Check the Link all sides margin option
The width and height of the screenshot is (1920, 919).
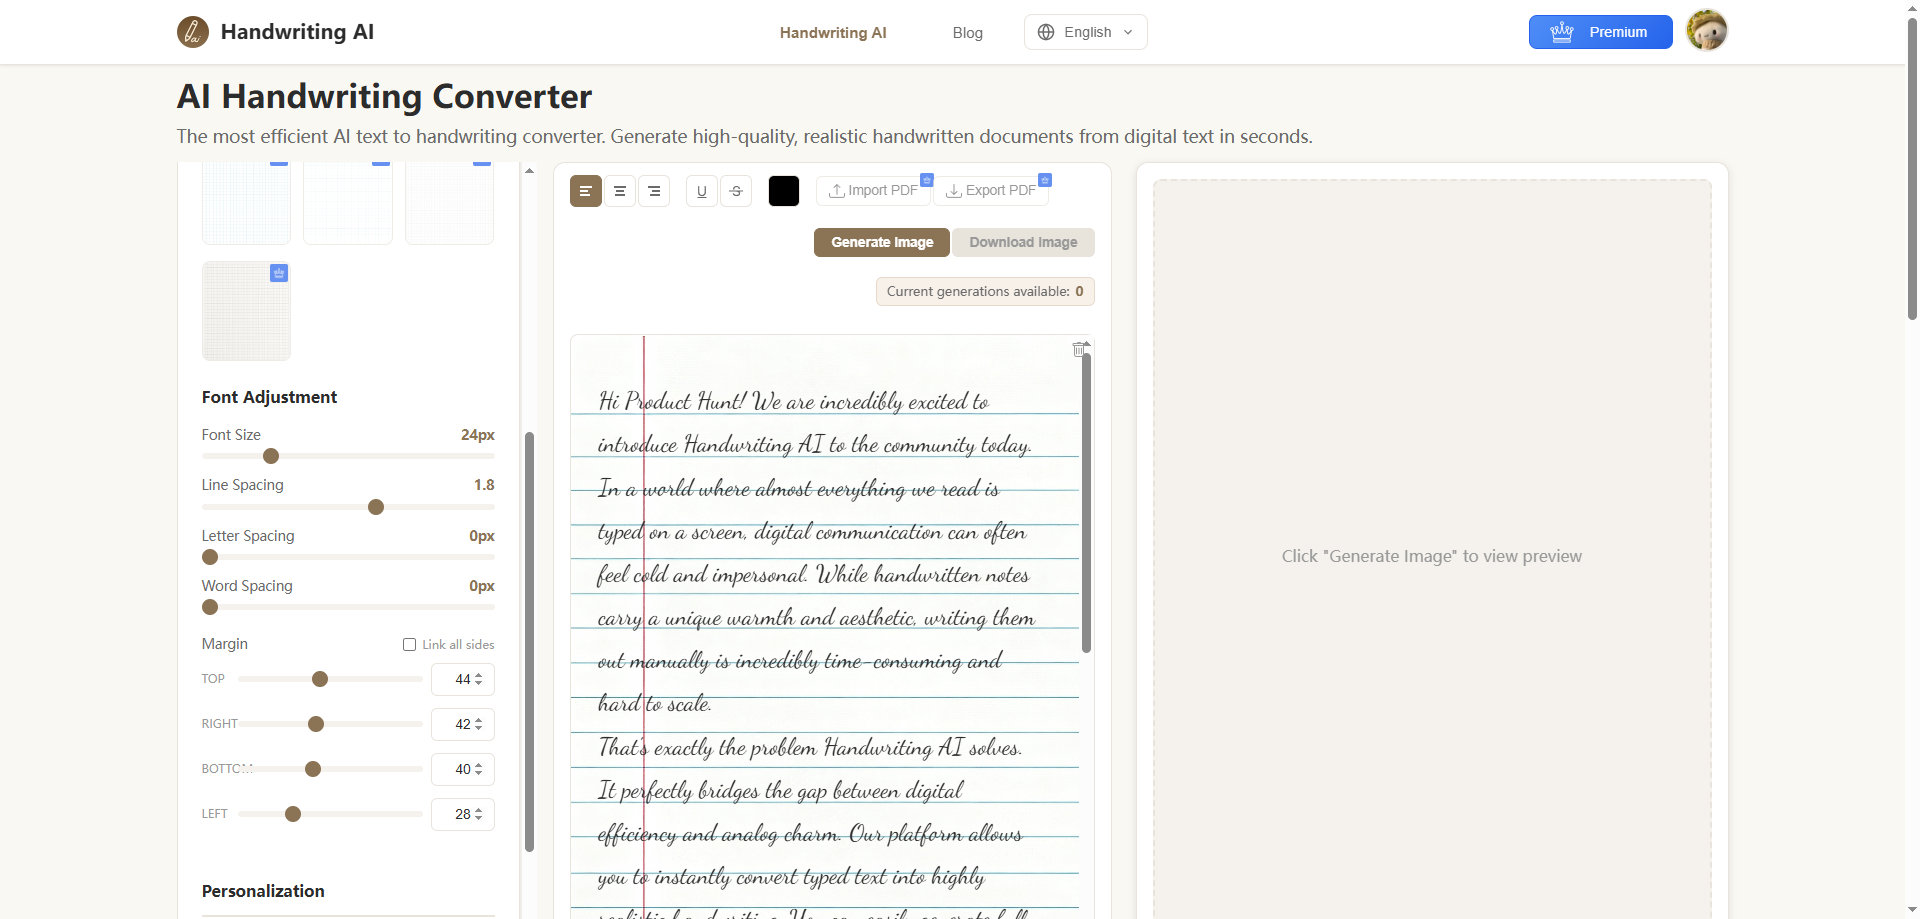pos(409,644)
